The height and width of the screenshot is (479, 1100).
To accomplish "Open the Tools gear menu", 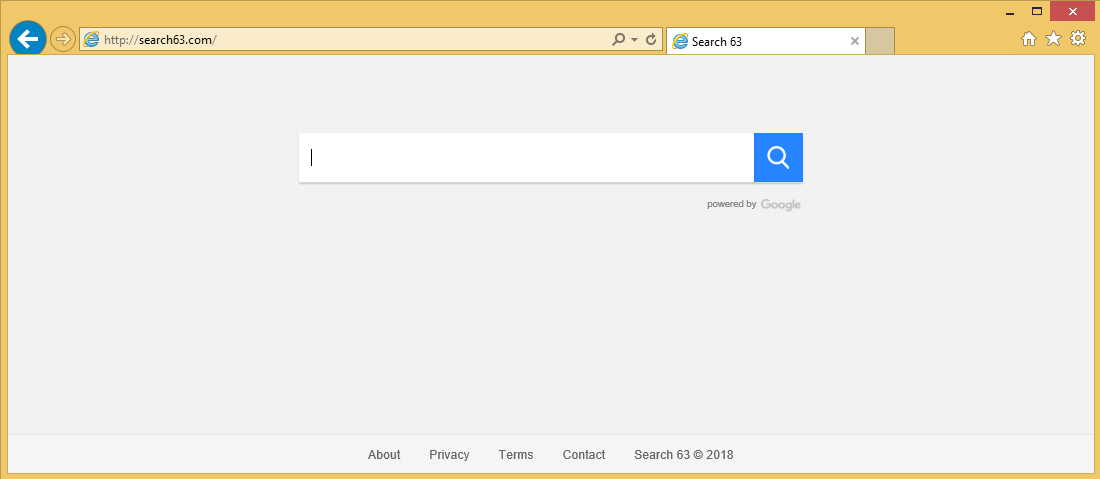I will [x=1078, y=39].
